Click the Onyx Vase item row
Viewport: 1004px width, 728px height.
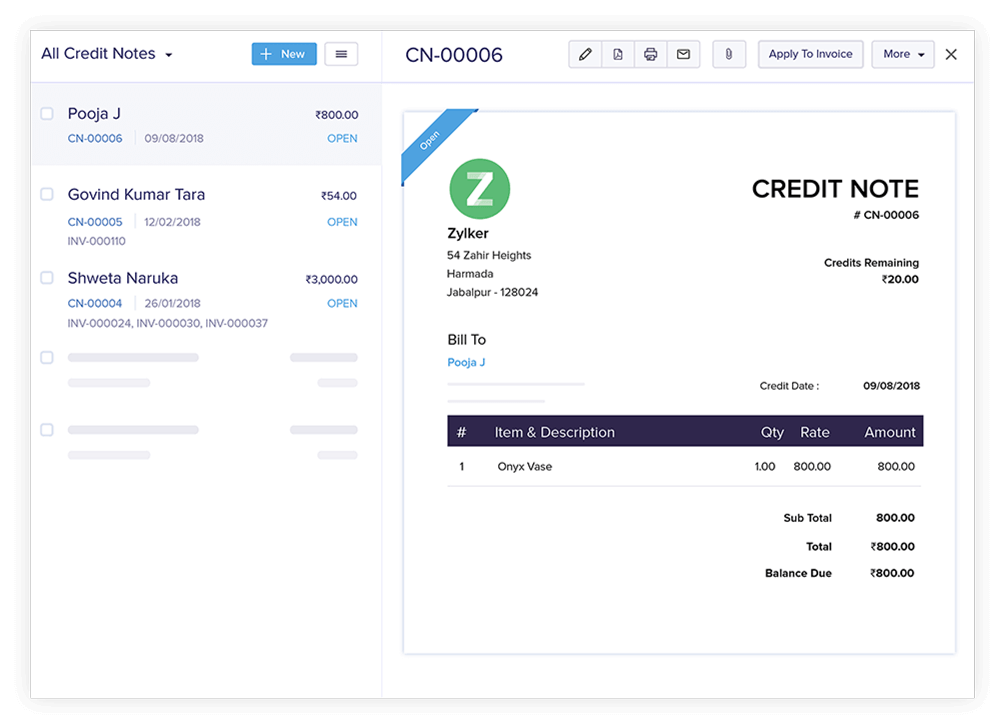tap(684, 466)
